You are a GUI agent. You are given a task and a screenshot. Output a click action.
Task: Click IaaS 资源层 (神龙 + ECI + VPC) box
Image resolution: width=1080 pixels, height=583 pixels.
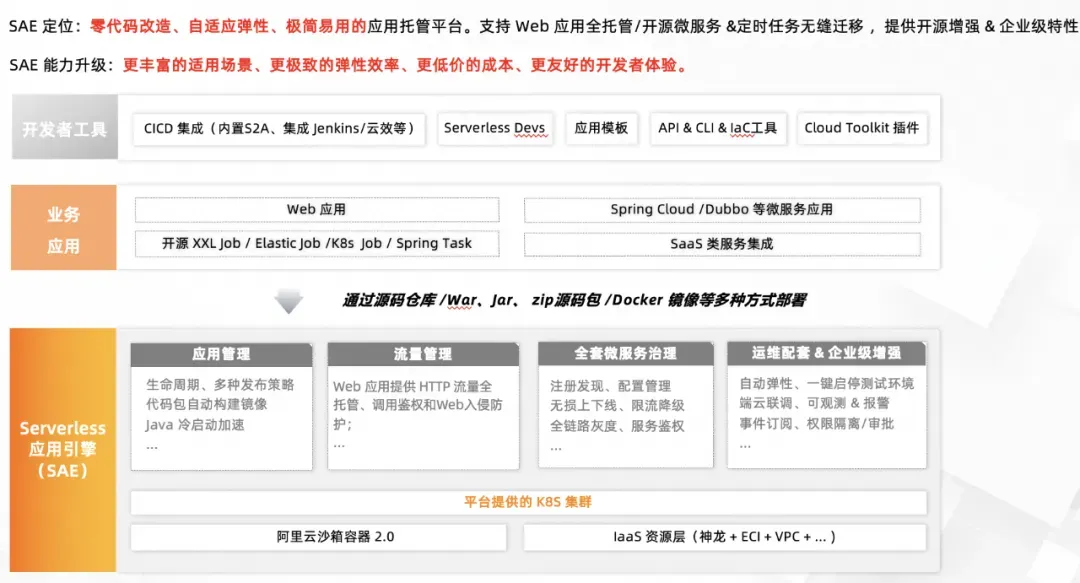click(725, 537)
